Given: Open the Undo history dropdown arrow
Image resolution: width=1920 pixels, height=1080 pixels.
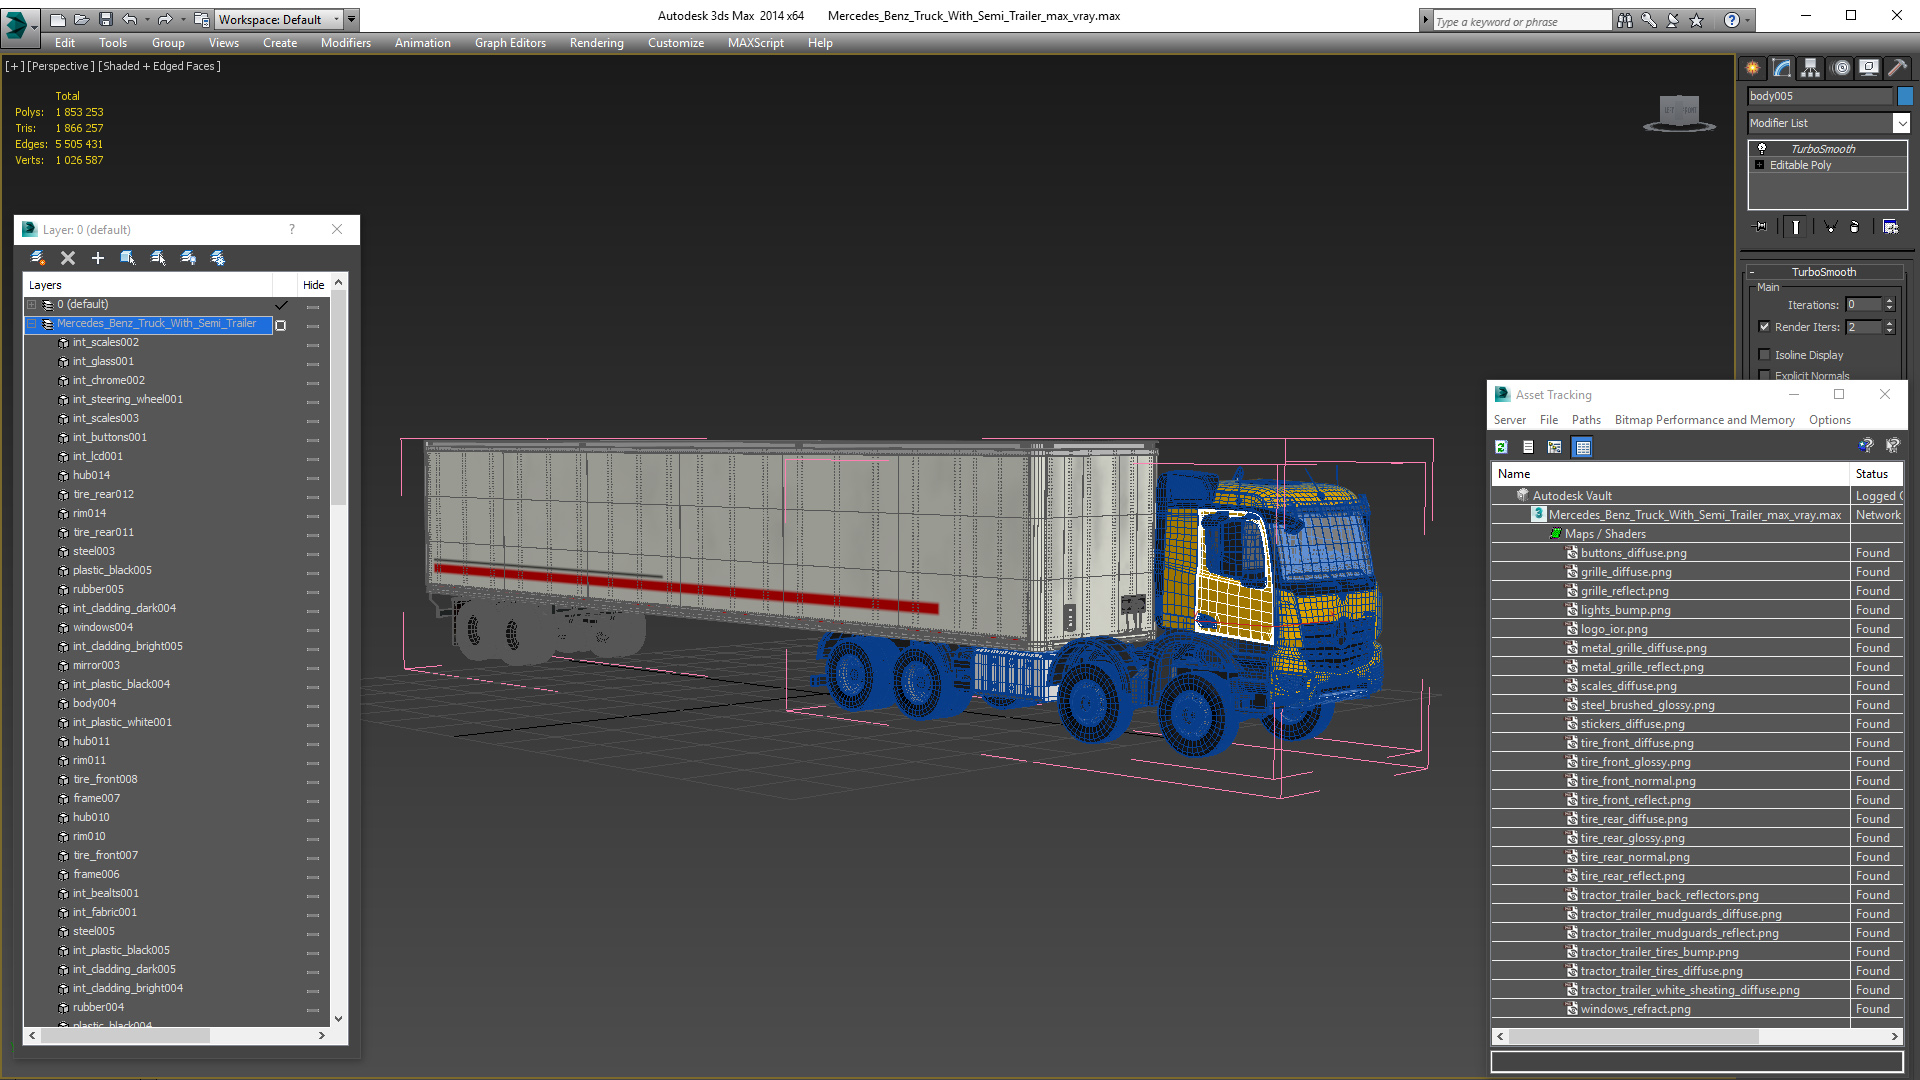Looking at the screenshot, I should click(146, 19).
